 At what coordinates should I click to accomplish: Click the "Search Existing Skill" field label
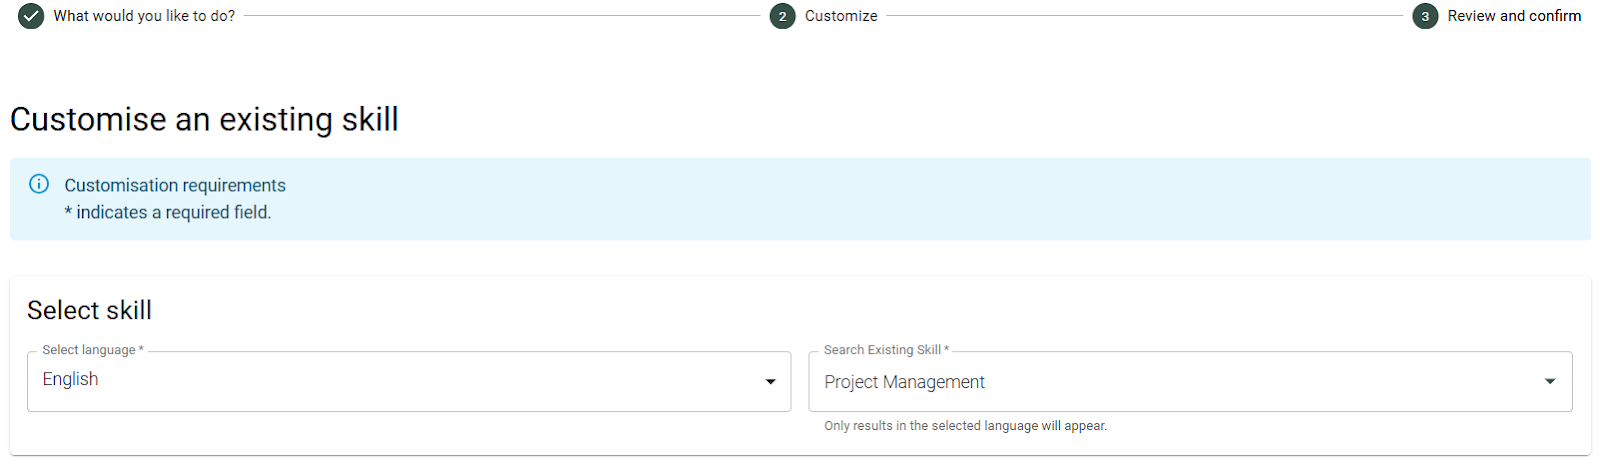pyautogui.click(x=882, y=350)
